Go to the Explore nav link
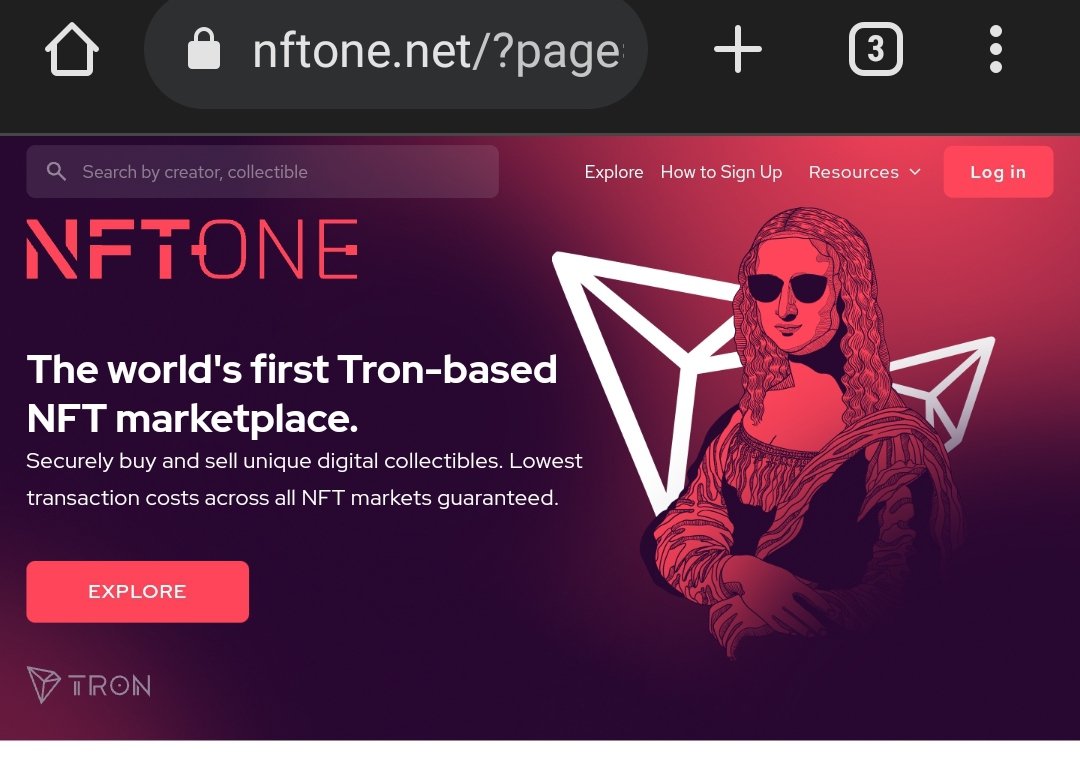The image size is (1080, 766). click(x=614, y=172)
